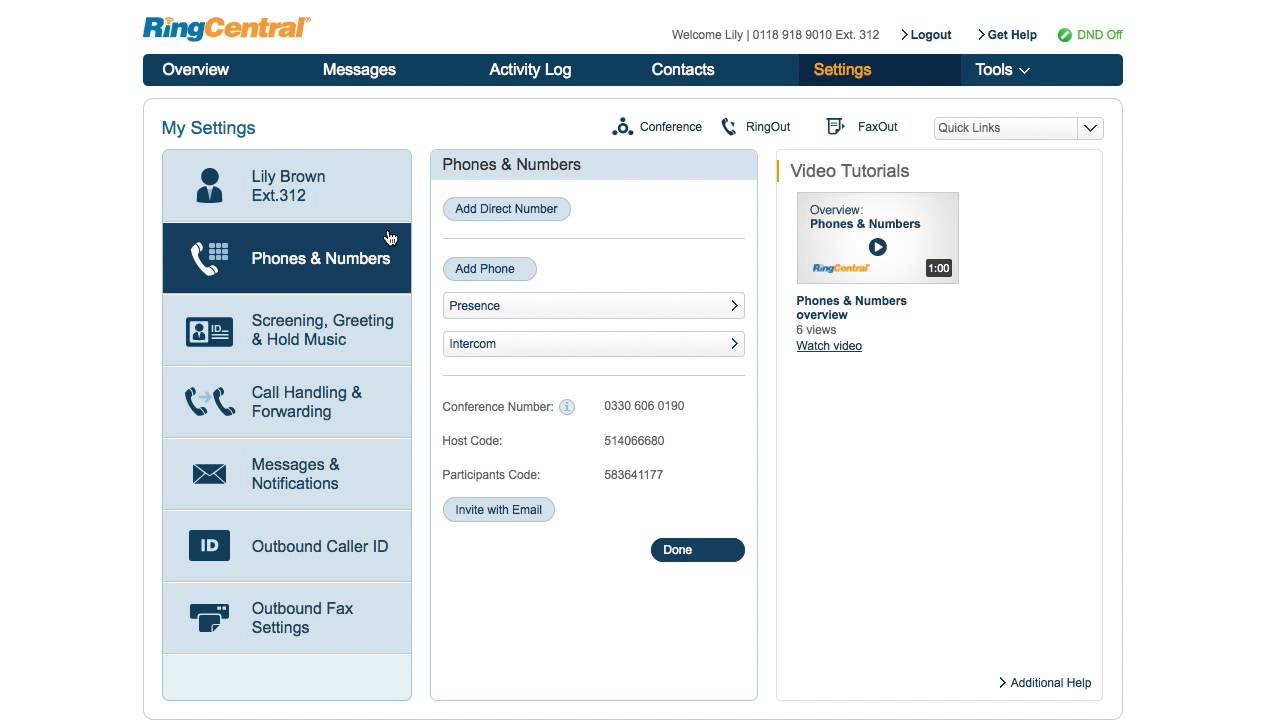Screen dimensions: 1280x720
Task: Expand the Intercom row
Action: pos(594,344)
